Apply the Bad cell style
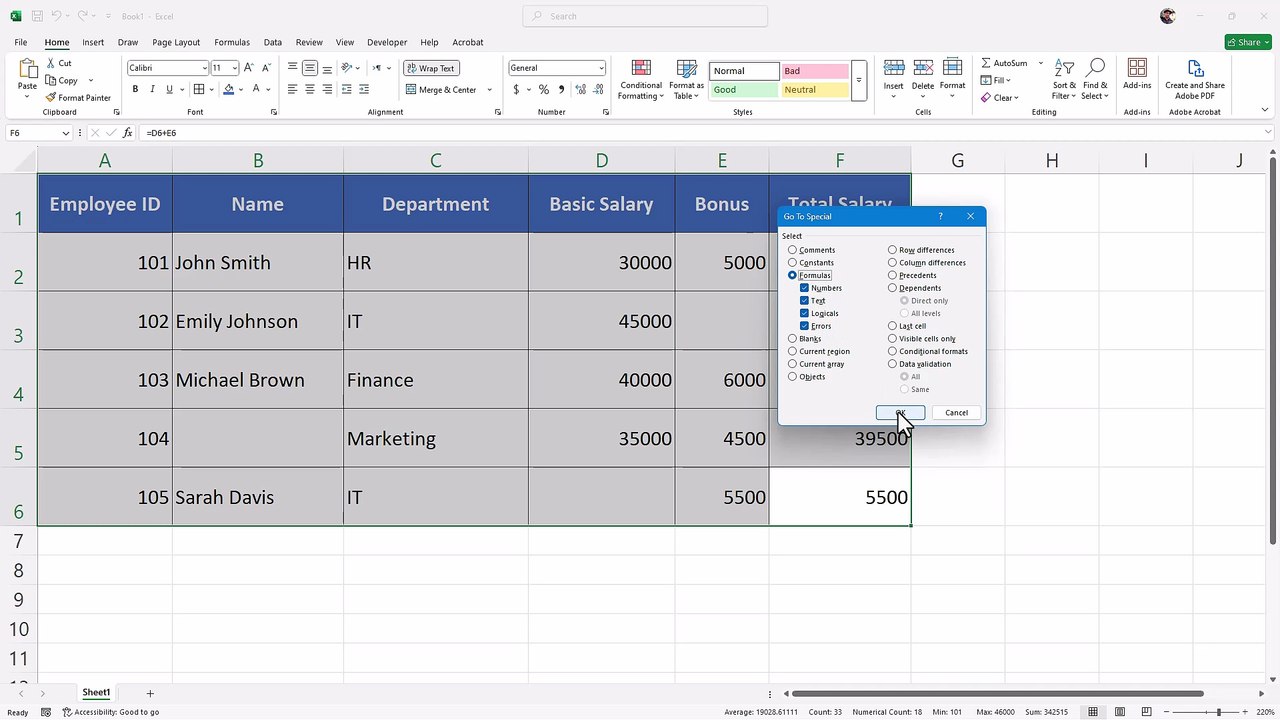The width and height of the screenshot is (1280, 720). (x=815, y=71)
